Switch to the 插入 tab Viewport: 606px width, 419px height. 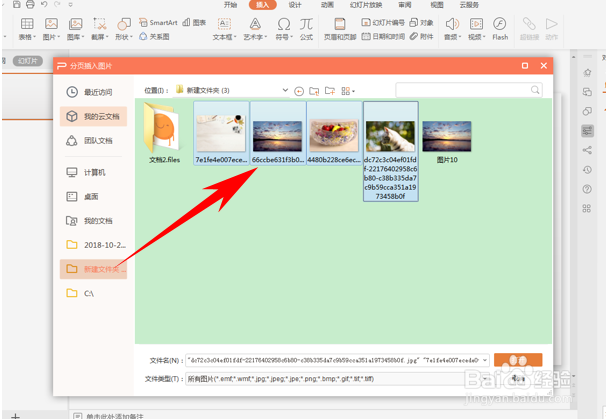262,5
